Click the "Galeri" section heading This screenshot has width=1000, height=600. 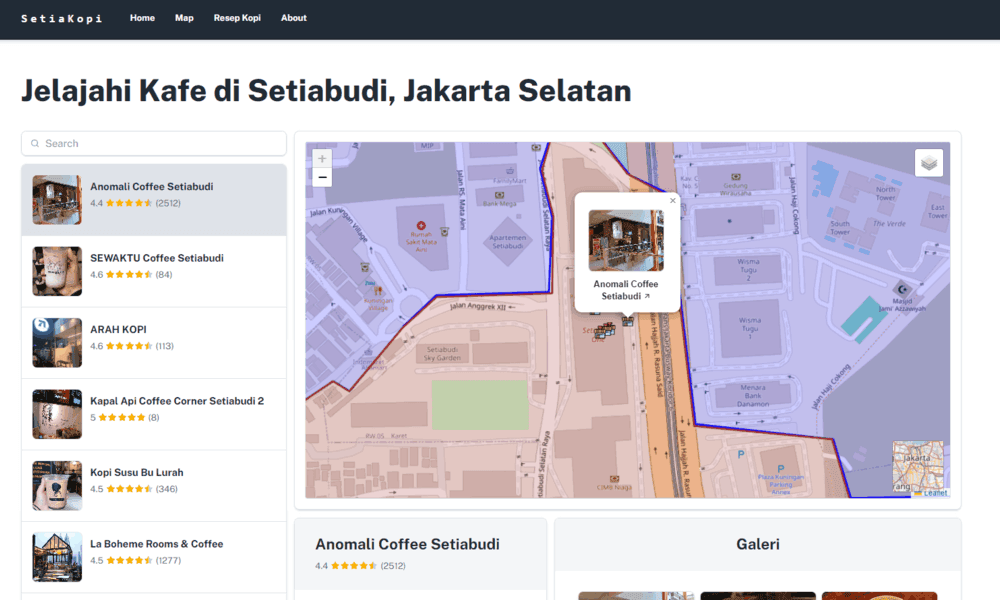[x=758, y=544]
